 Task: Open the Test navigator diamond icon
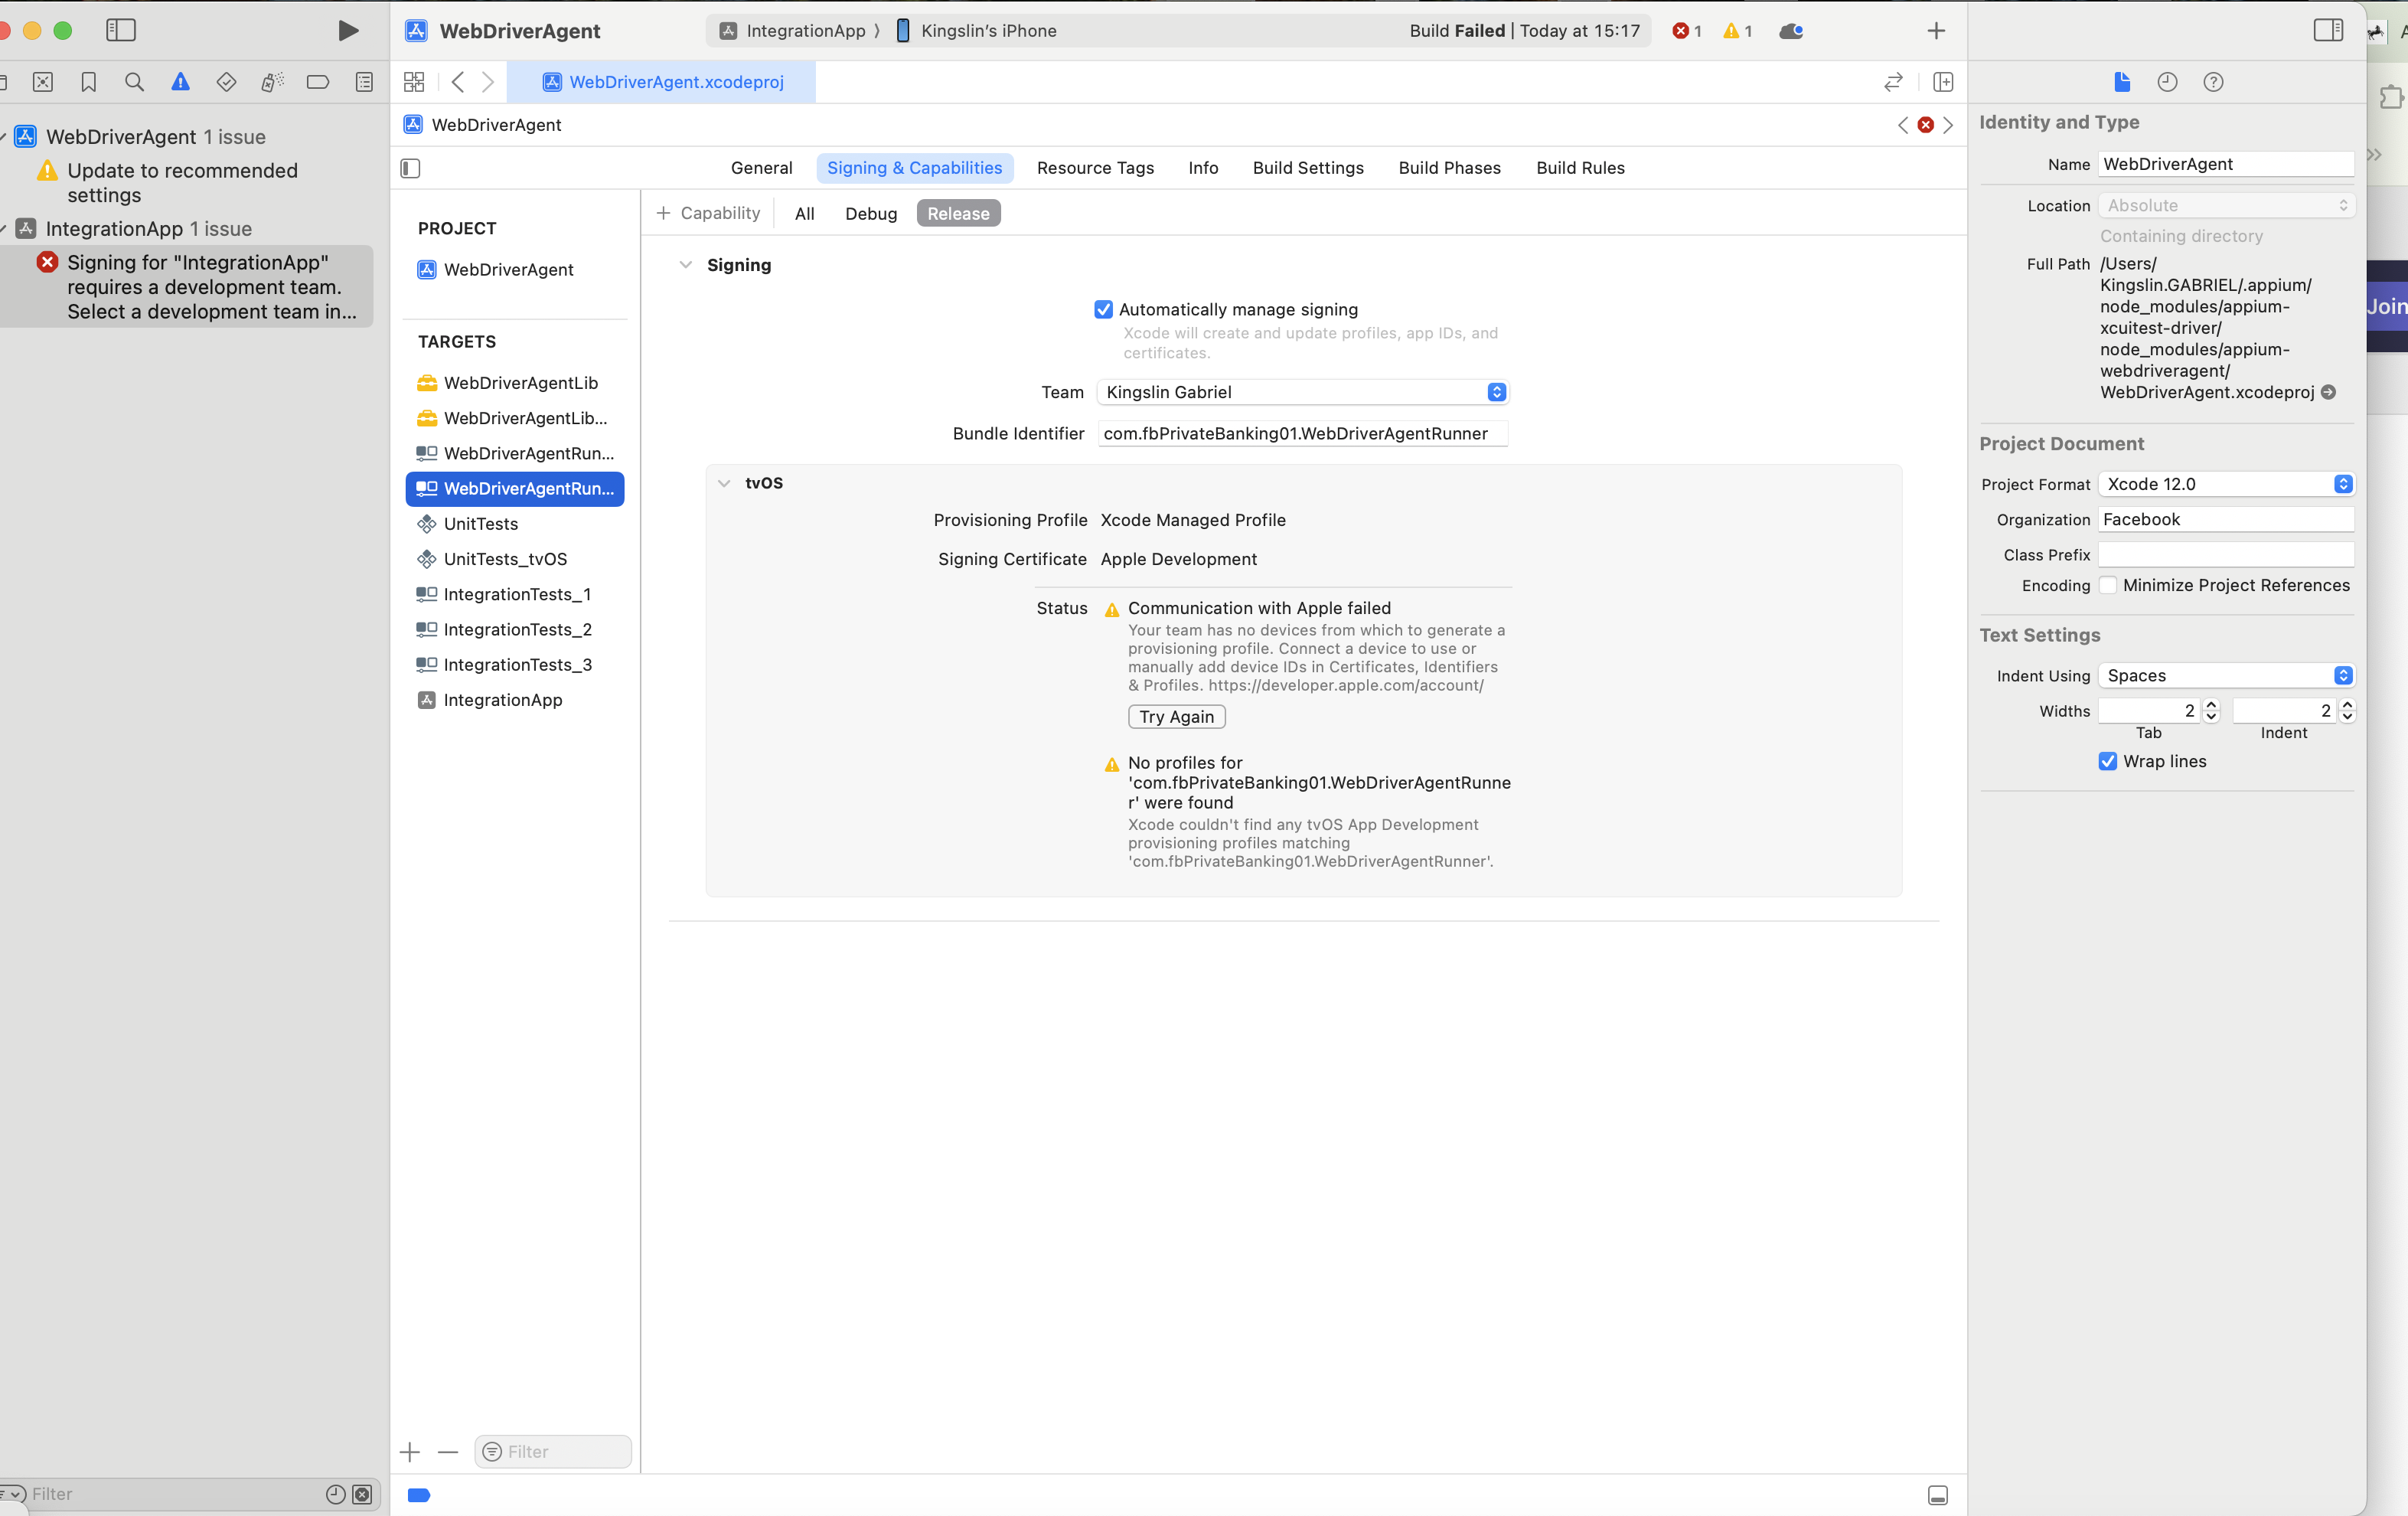coord(226,82)
